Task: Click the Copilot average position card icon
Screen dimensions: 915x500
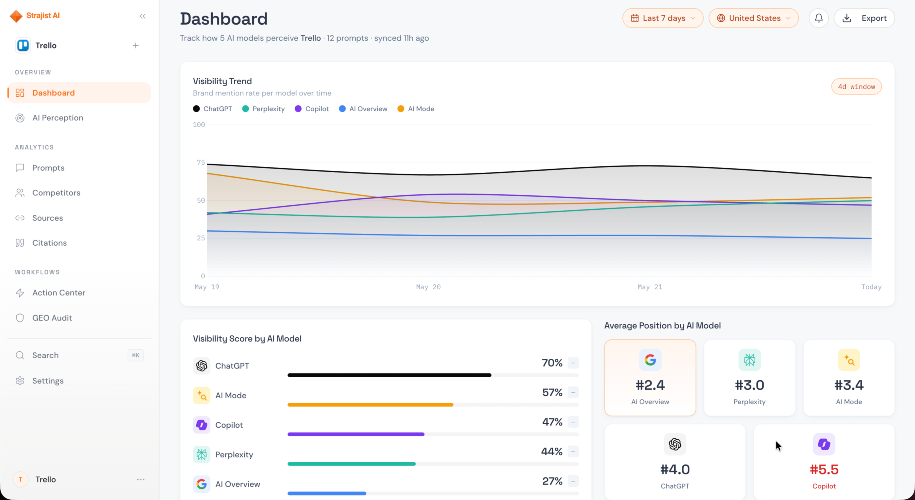Action: pos(824,445)
